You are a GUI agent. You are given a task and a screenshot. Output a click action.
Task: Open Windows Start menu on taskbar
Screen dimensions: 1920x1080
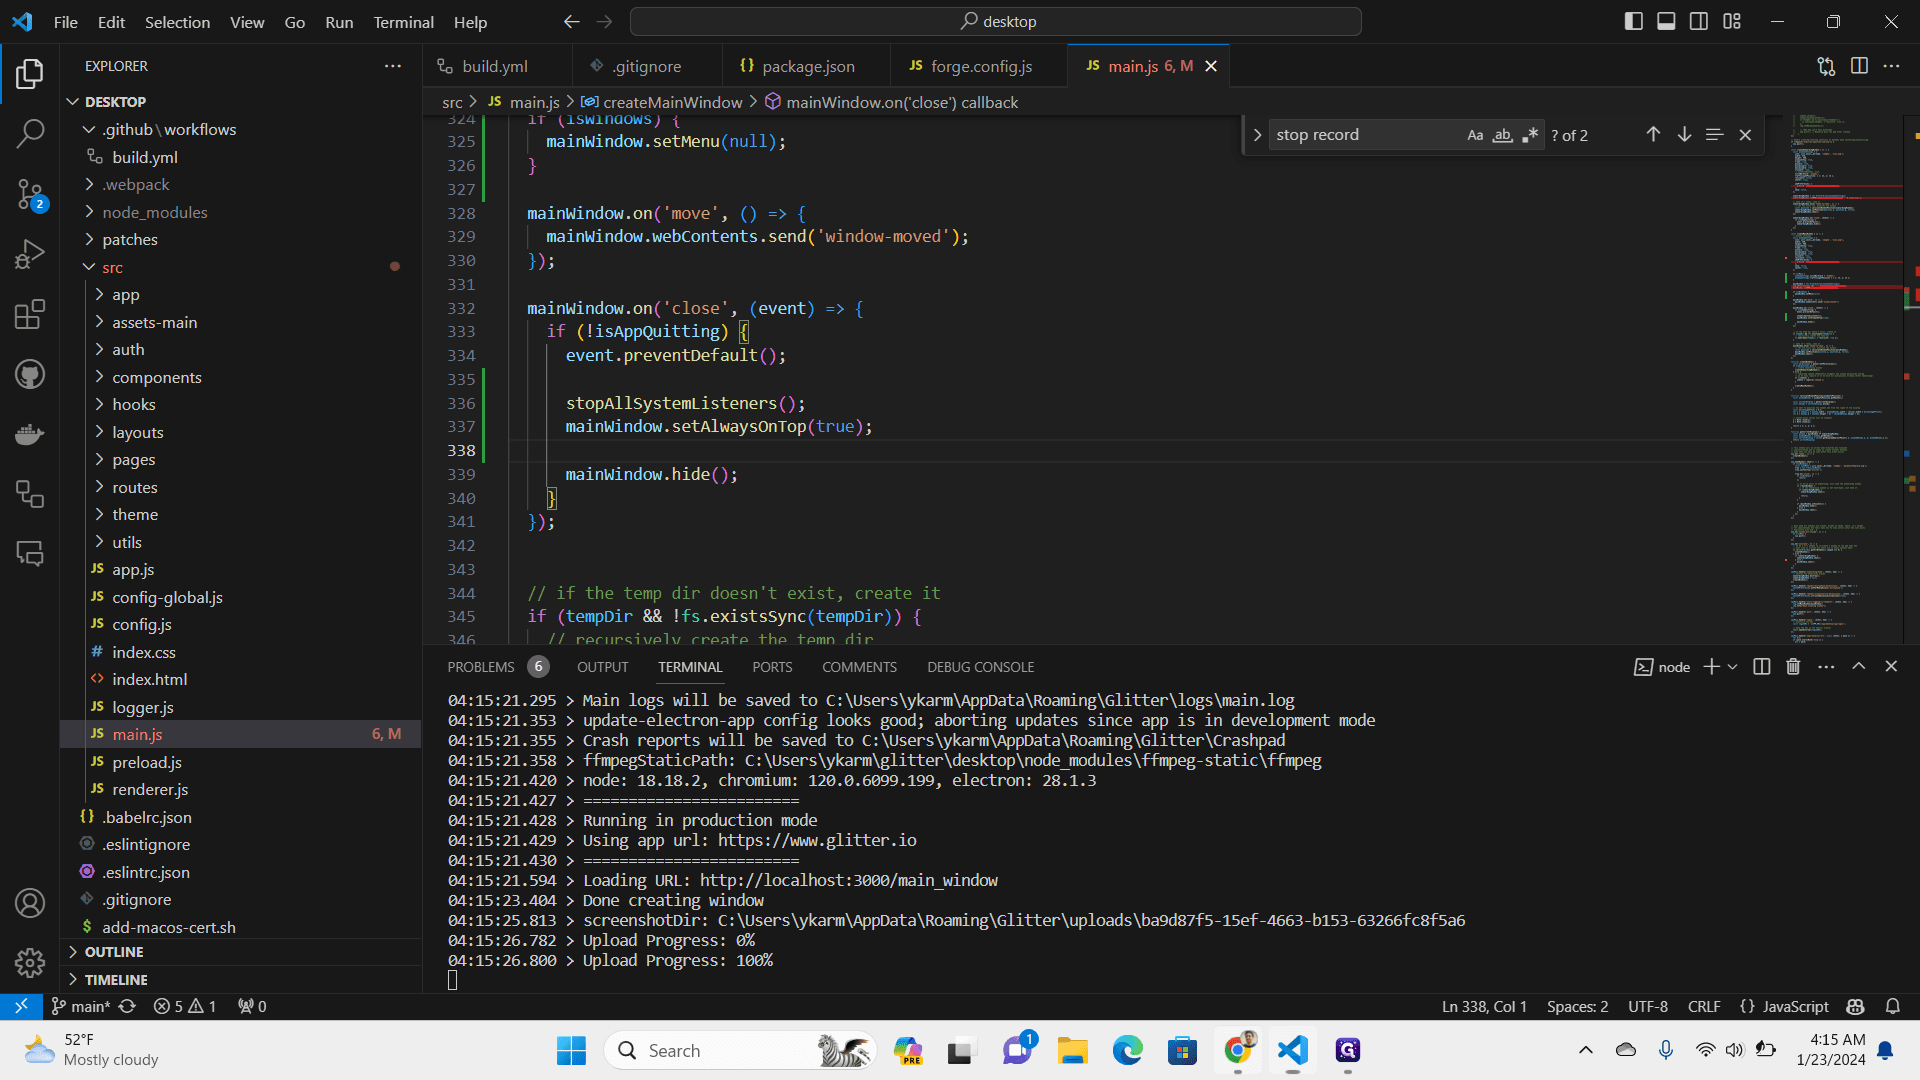(x=571, y=1050)
